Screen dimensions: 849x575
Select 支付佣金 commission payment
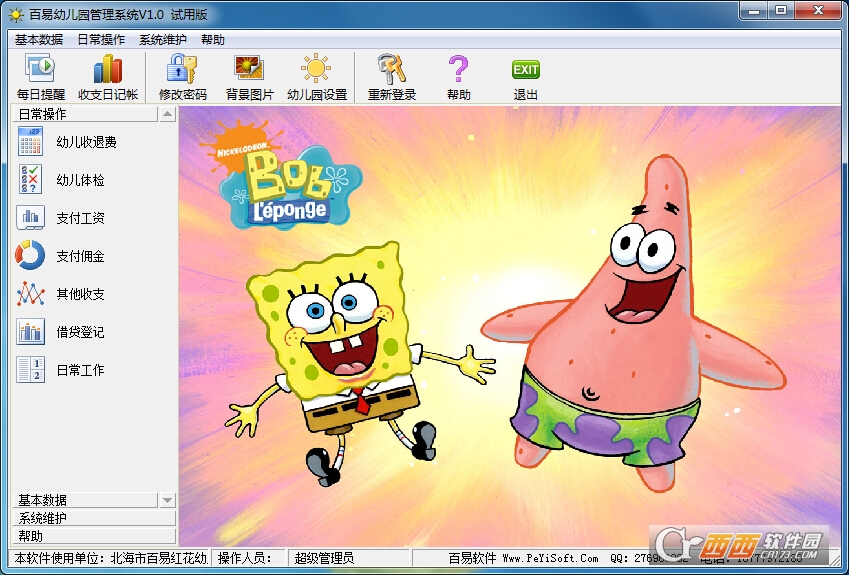(x=80, y=256)
